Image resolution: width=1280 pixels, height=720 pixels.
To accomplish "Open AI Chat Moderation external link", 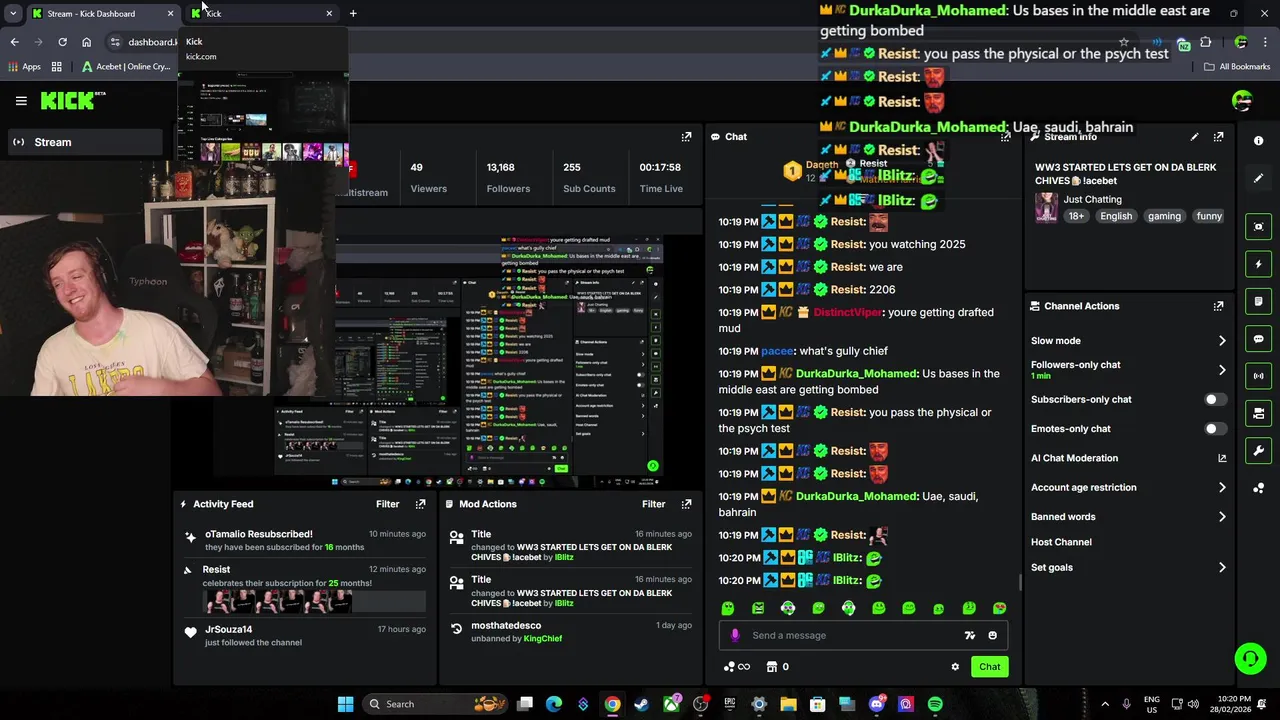I will click(x=1222, y=458).
